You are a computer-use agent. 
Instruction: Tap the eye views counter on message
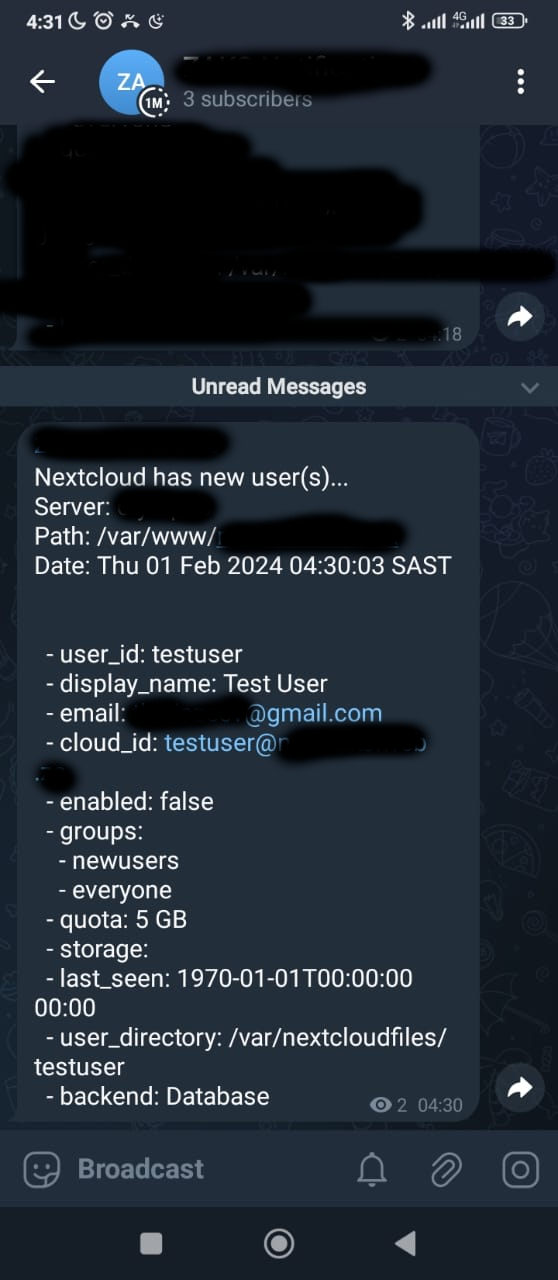tap(388, 1105)
